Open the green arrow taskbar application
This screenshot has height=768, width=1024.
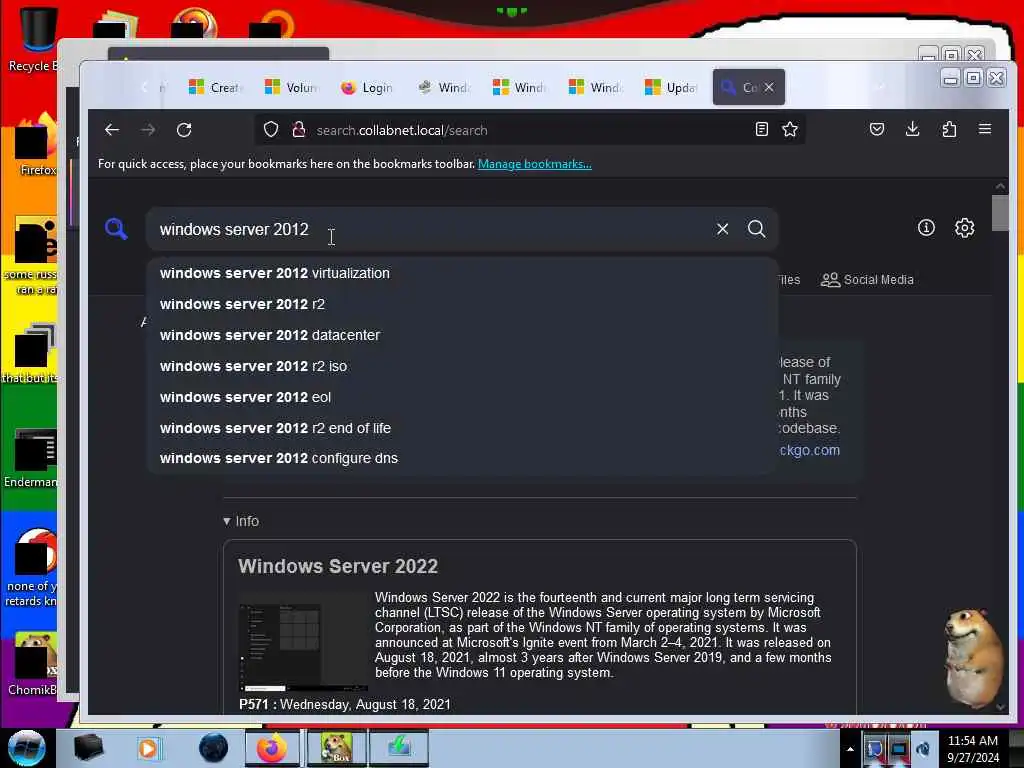tap(400, 748)
